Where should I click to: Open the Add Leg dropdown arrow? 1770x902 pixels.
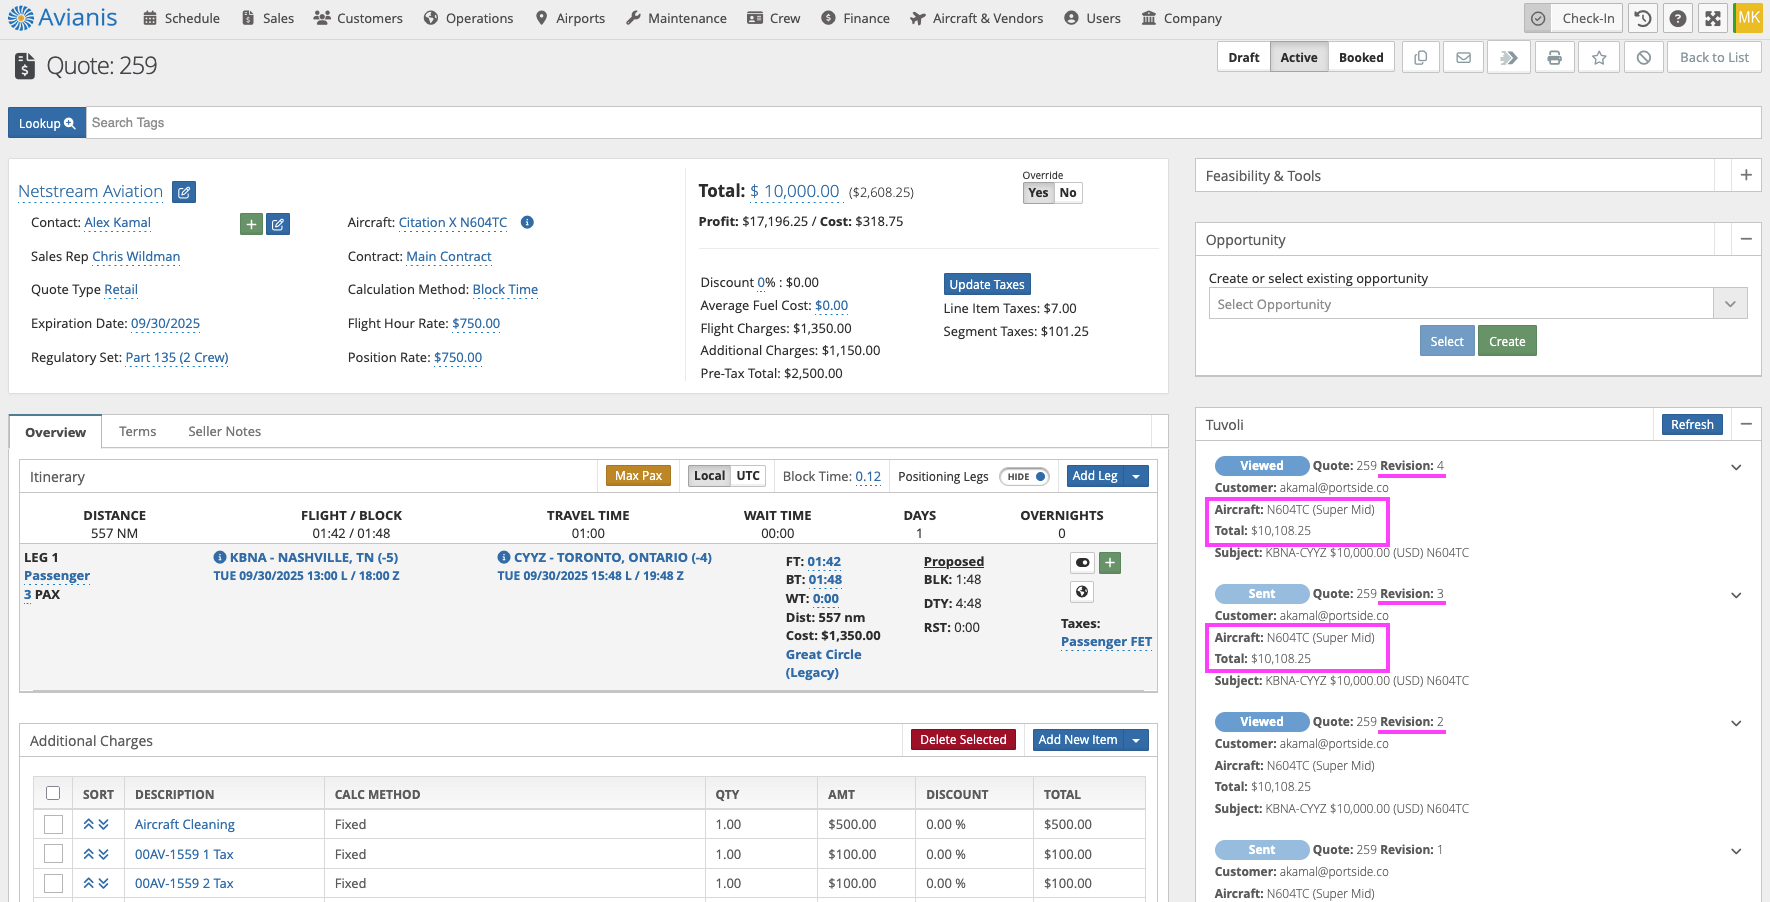click(1136, 477)
